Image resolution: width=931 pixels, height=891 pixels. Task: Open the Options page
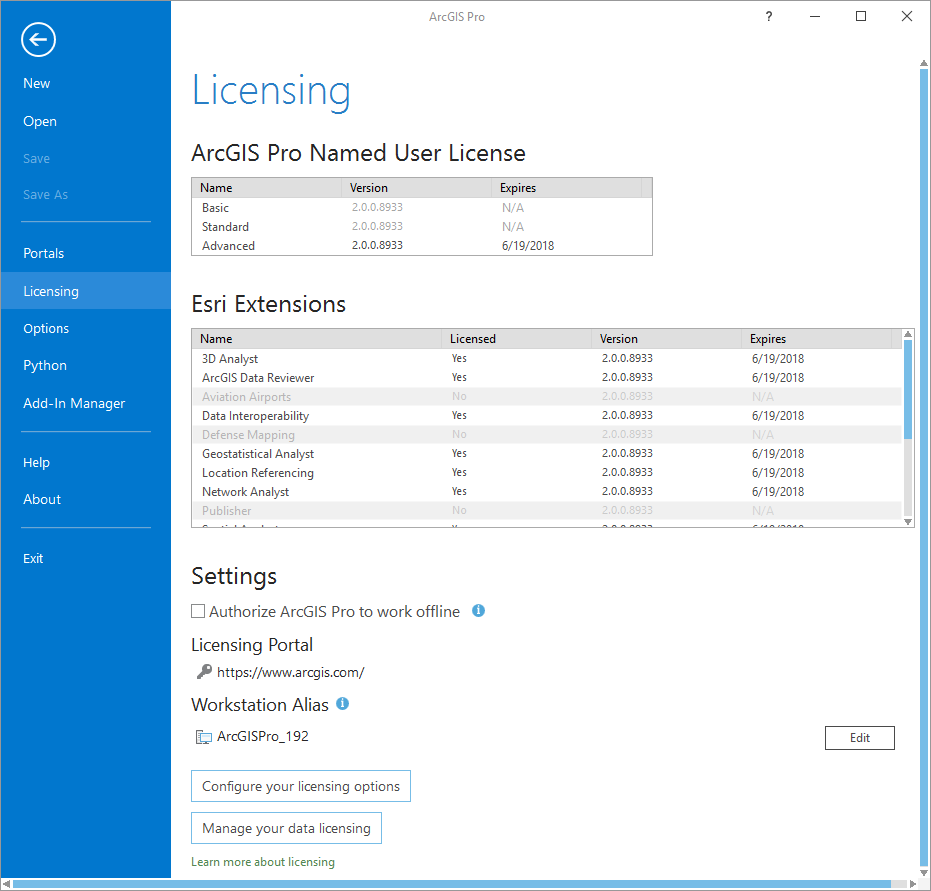coord(46,328)
